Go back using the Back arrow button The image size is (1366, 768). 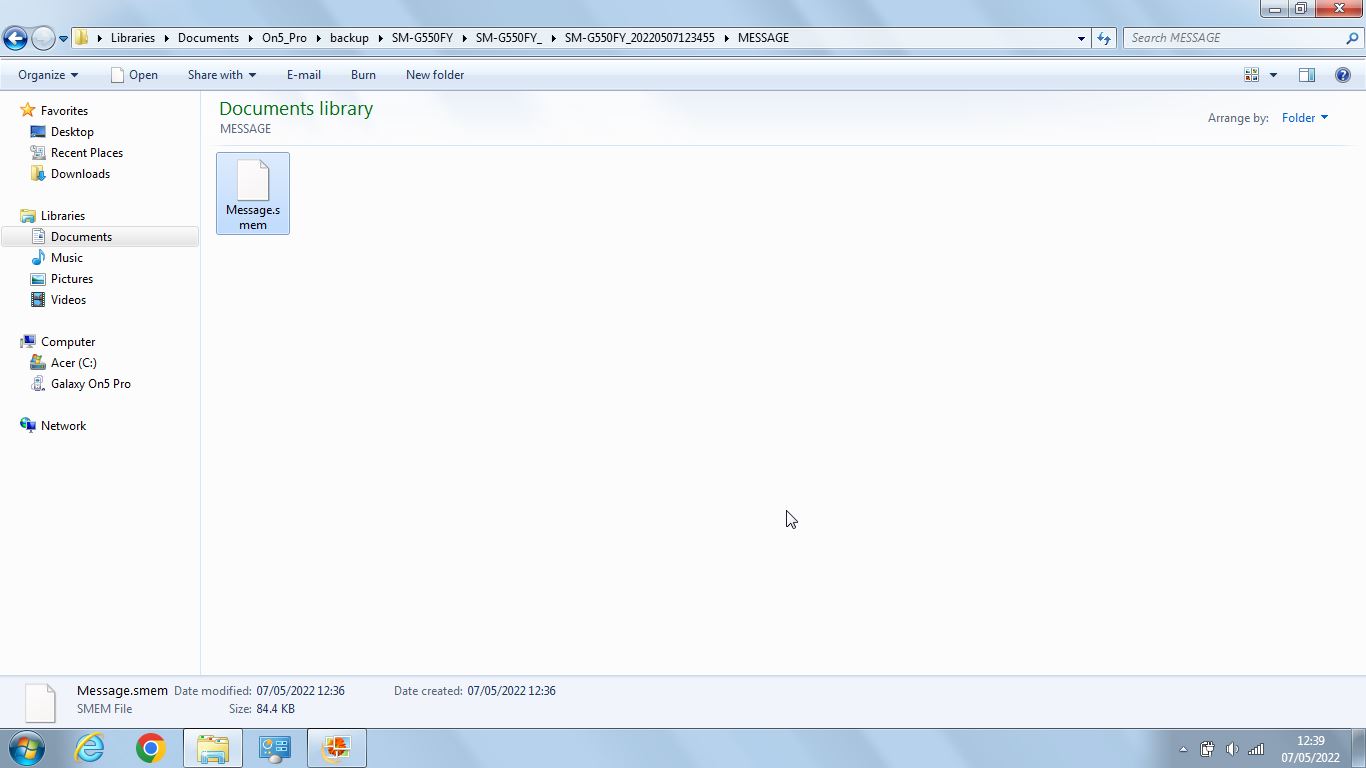(x=15, y=38)
